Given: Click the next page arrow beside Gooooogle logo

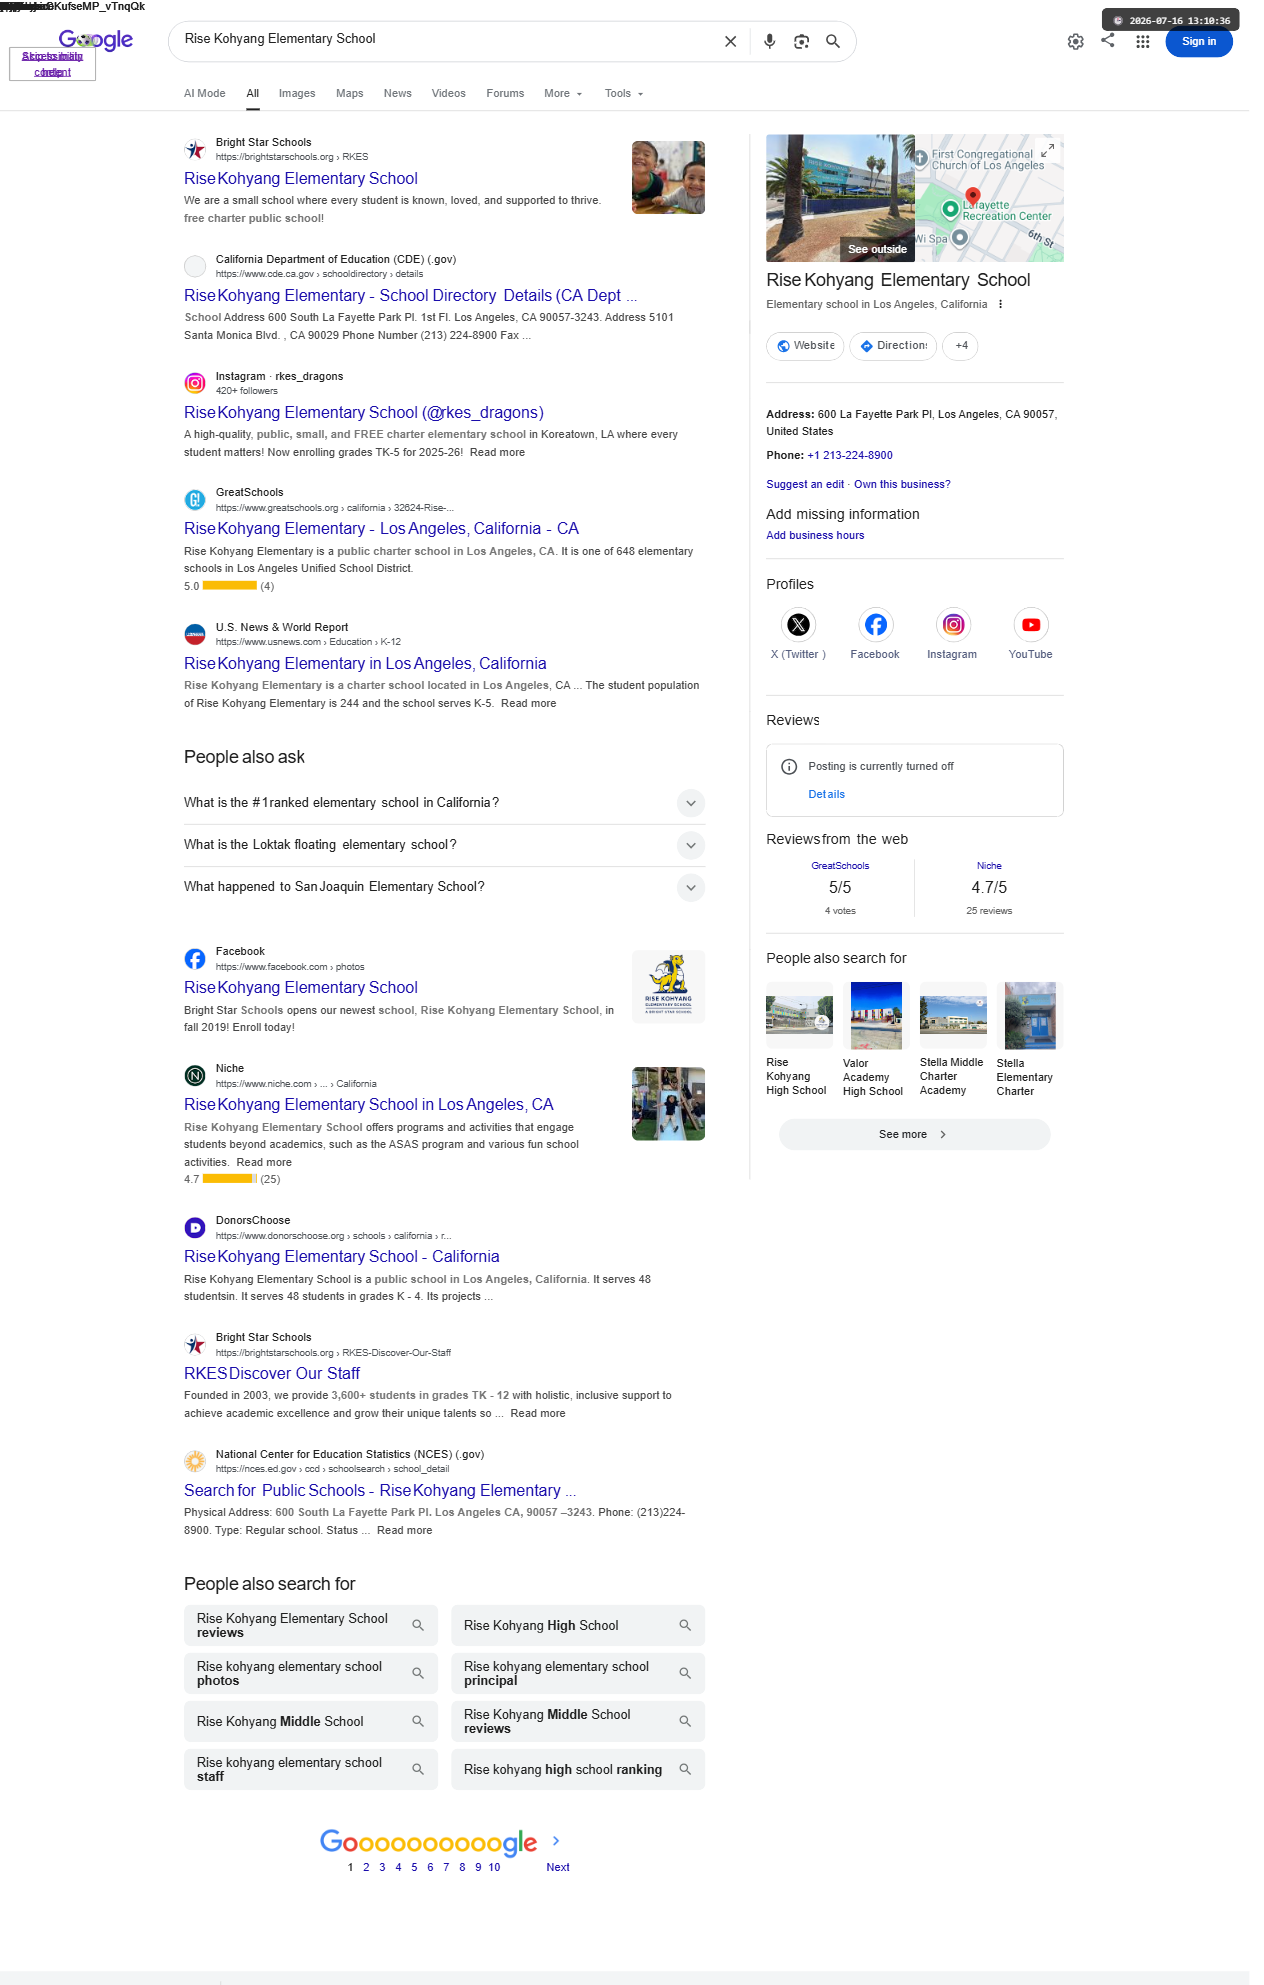Looking at the screenshot, I should 556,1841.
